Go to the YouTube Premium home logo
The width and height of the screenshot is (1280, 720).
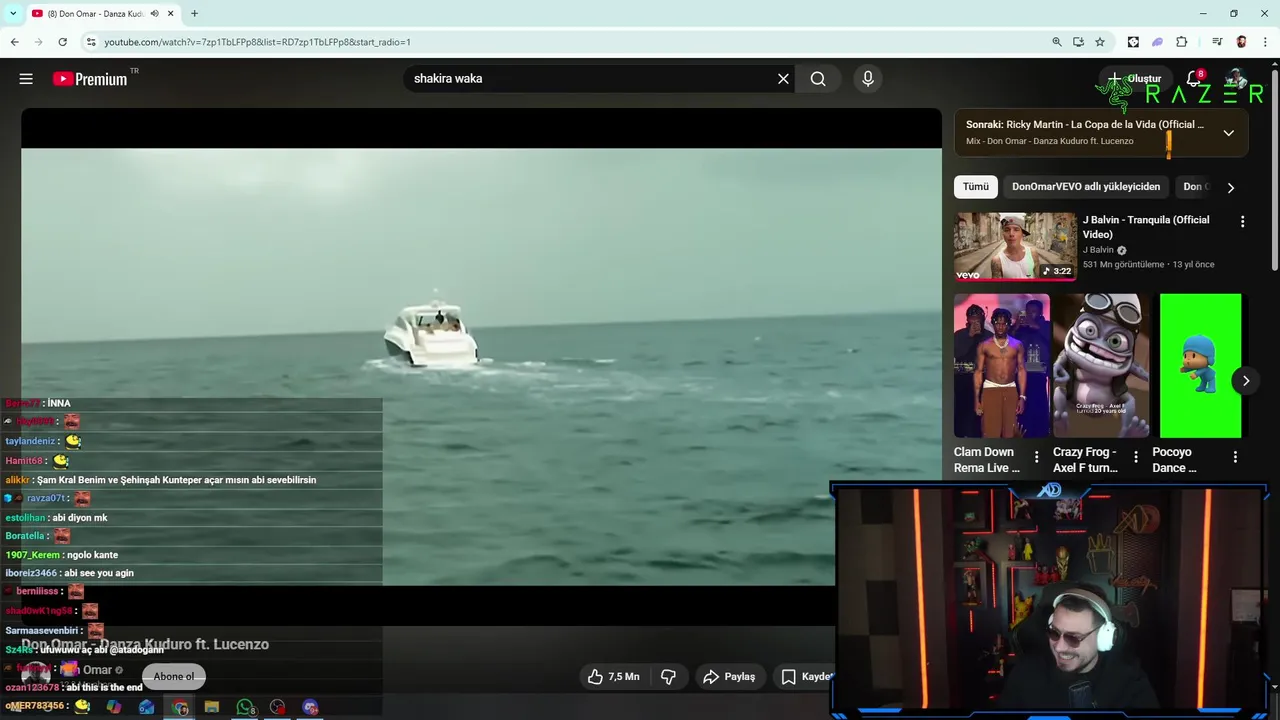(x=91, y=79)
